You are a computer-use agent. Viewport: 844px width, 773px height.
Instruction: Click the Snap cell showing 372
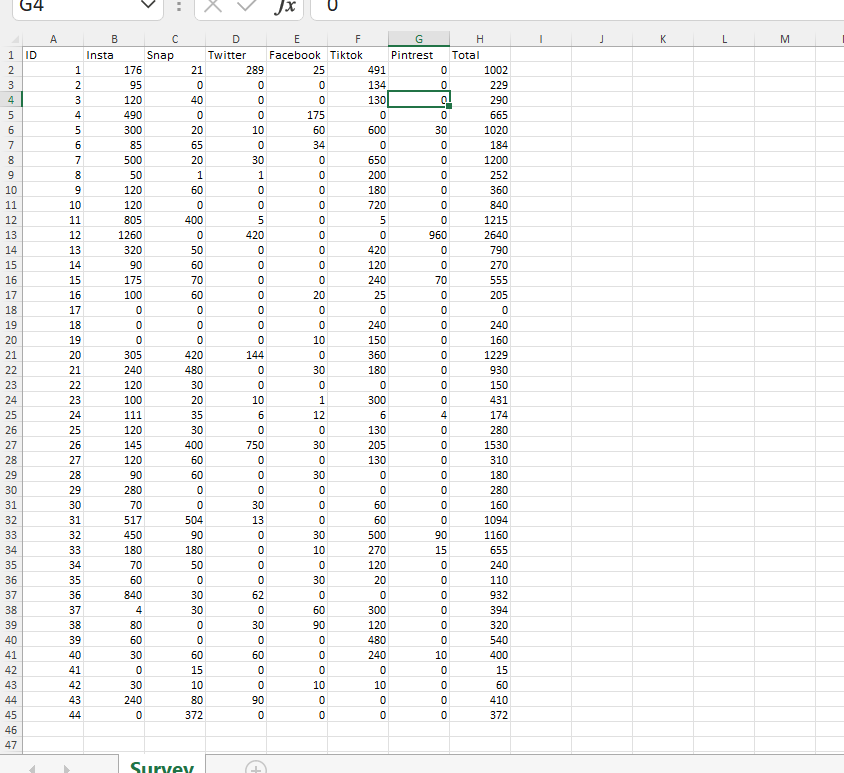pyautogui.click(x=175, y=715)
